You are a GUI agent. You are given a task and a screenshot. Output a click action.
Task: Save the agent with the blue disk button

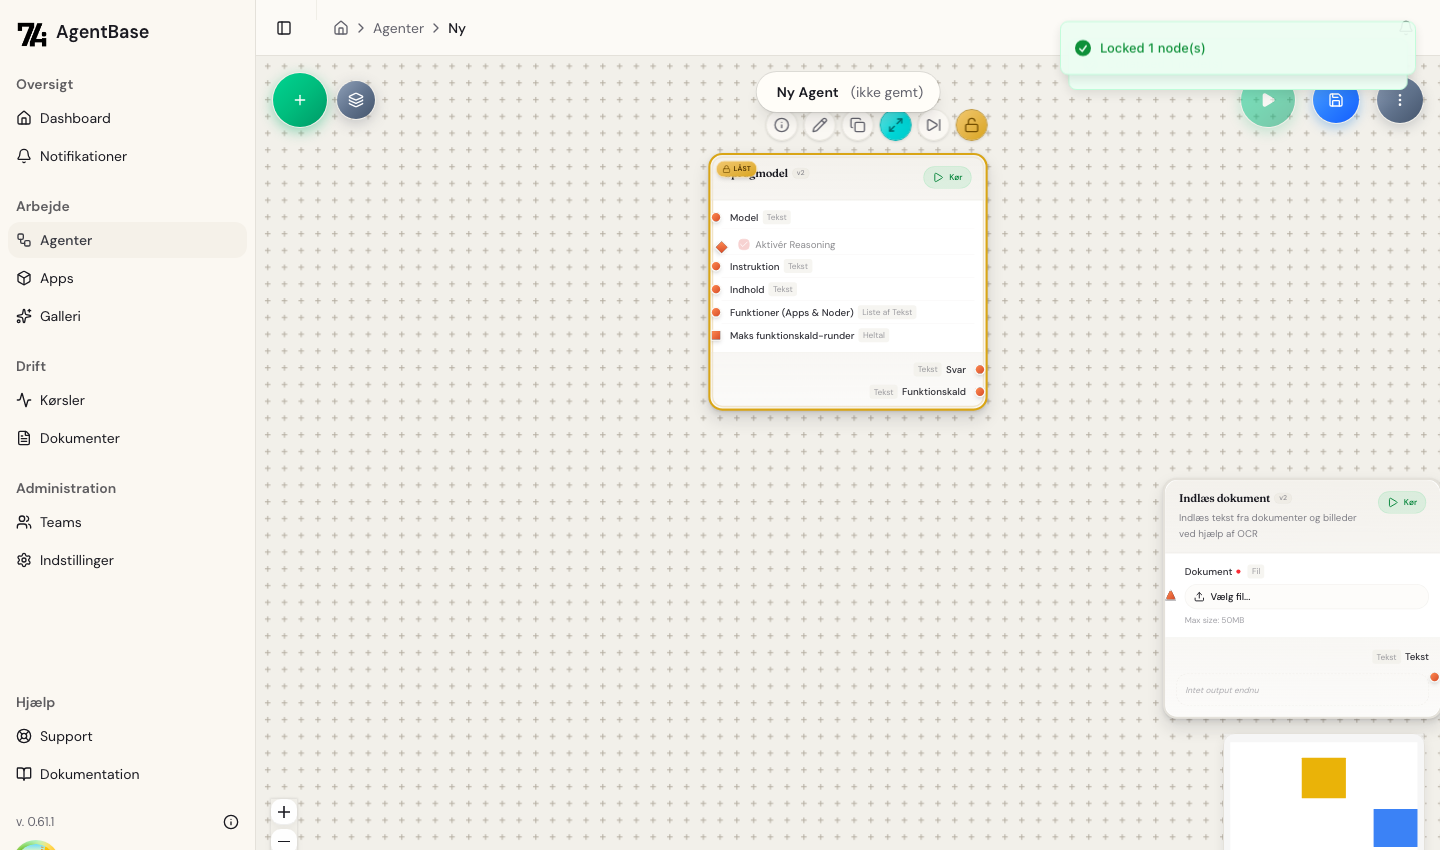point(1336,100)
